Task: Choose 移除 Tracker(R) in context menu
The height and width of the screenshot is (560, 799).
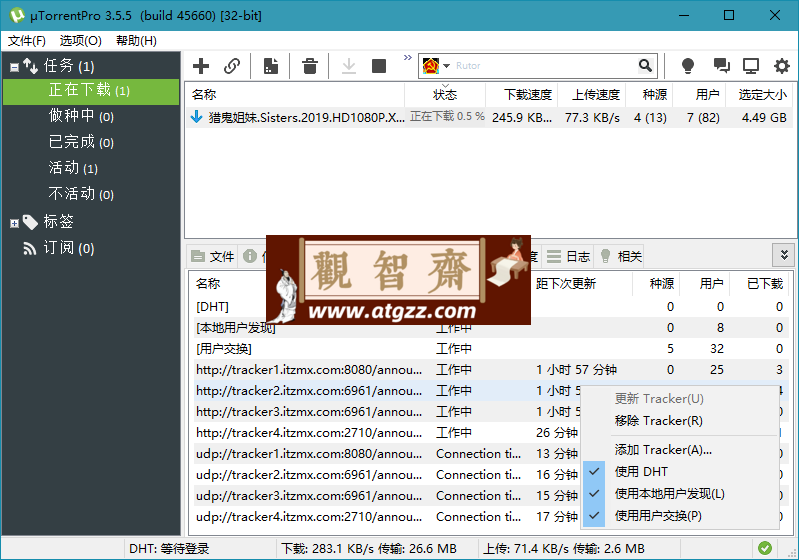Action: pyautogui.click(x=680, y=421)
